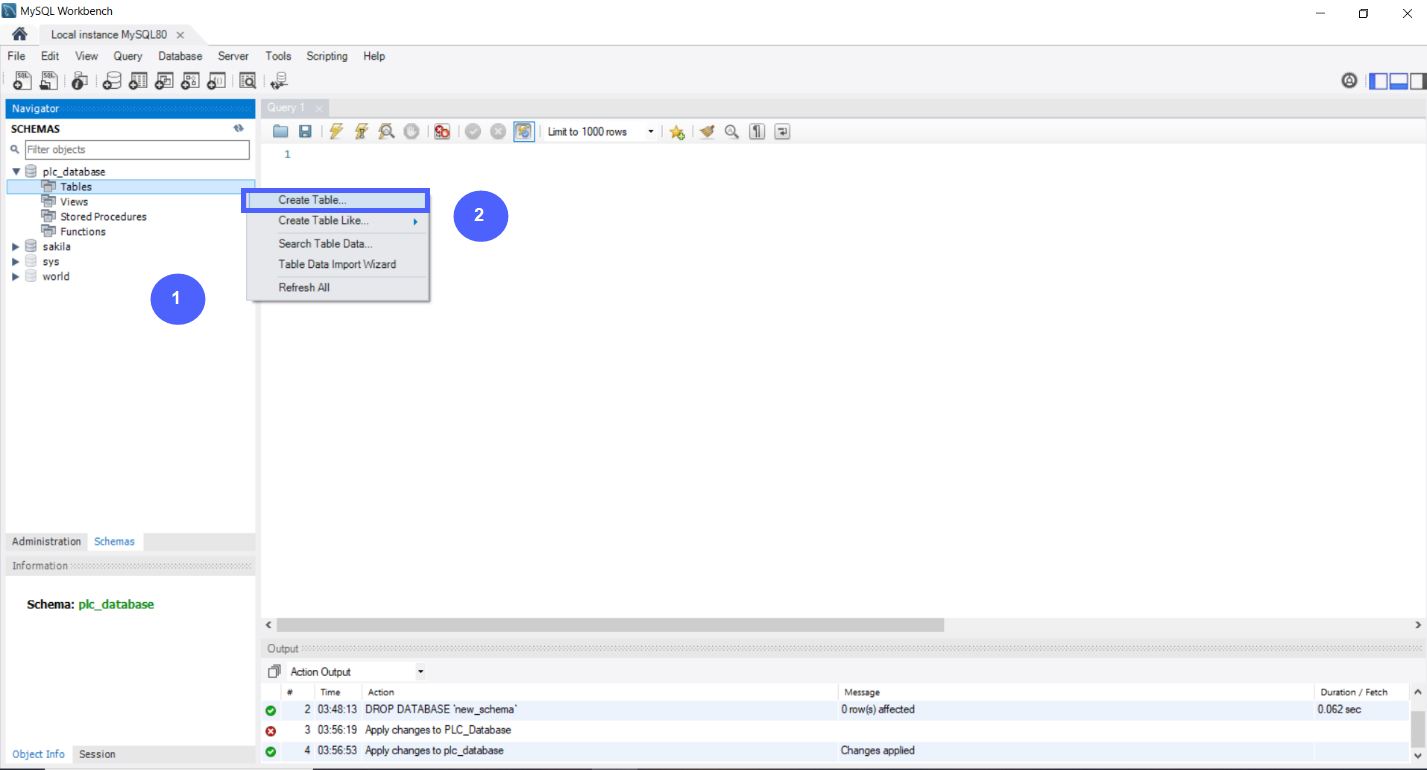Select Stored Procedures tree node
Screen dimensions: 1427x770
click(x=103, y=217)
